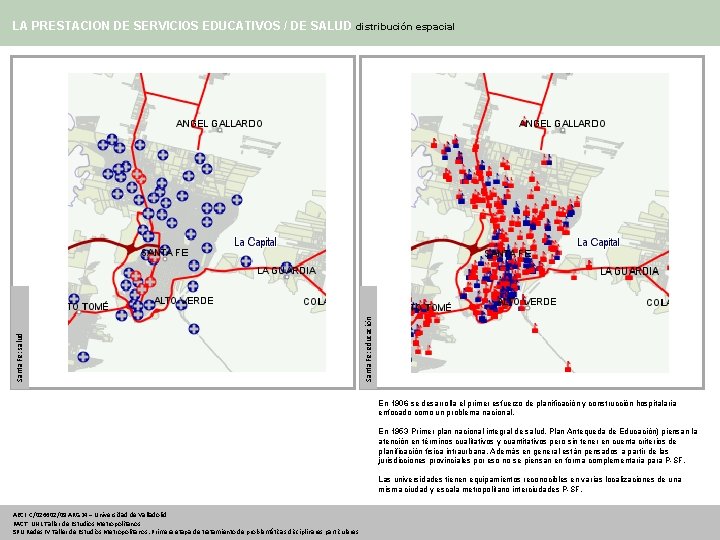Image resolution: width=720 pixels, height=540 pixels.
Task: Click the 'distribución espacial' subtitle text
Action: [405, 27]
